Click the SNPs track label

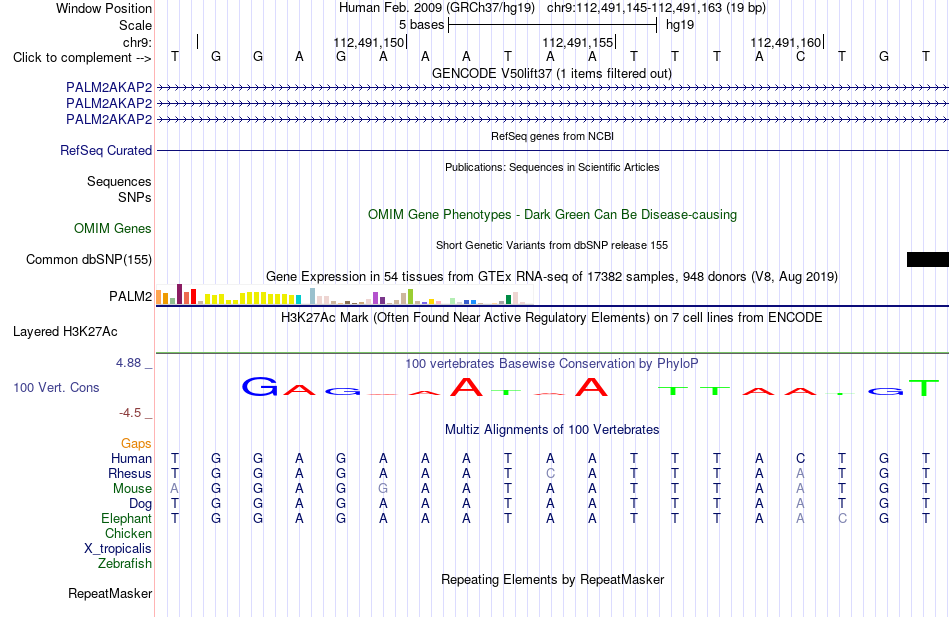[135, 198]
